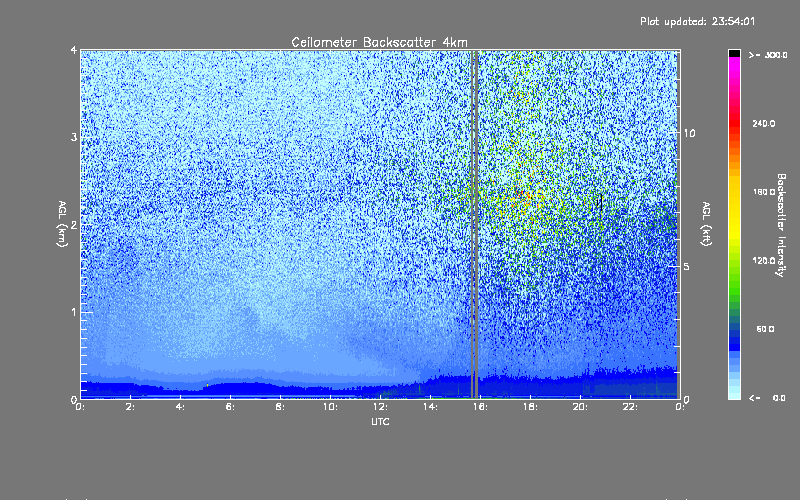The height and width of the screenshot is (500, 800).
Task: Click the '4:' tick on the UTC axis
Action: tap(181, 407)
